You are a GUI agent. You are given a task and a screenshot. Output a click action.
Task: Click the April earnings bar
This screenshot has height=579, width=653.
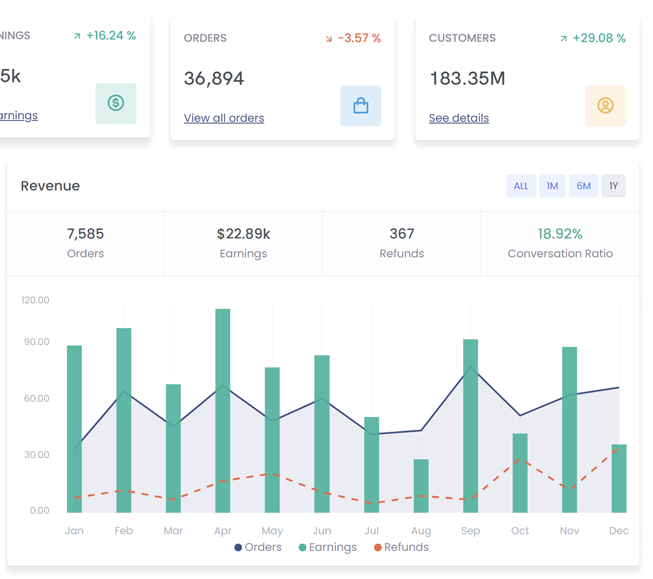point(223,410)
